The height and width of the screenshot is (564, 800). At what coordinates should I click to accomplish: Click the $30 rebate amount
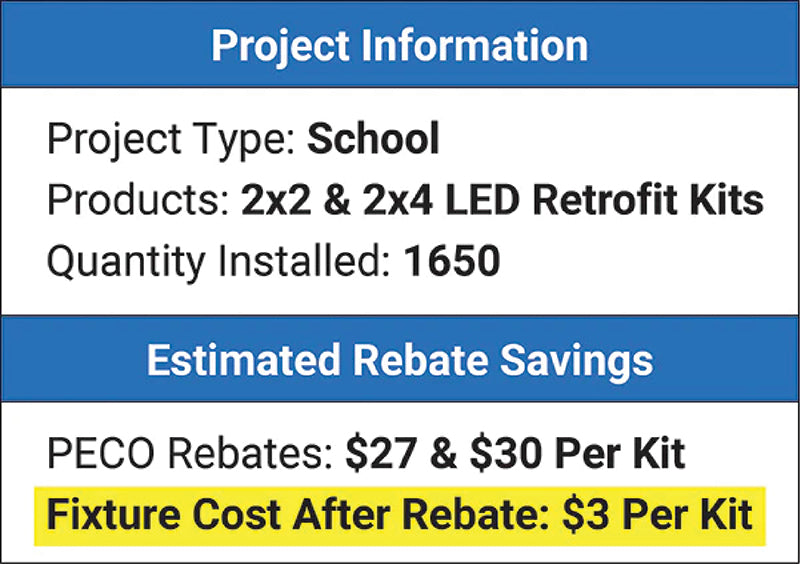[506, 452]
